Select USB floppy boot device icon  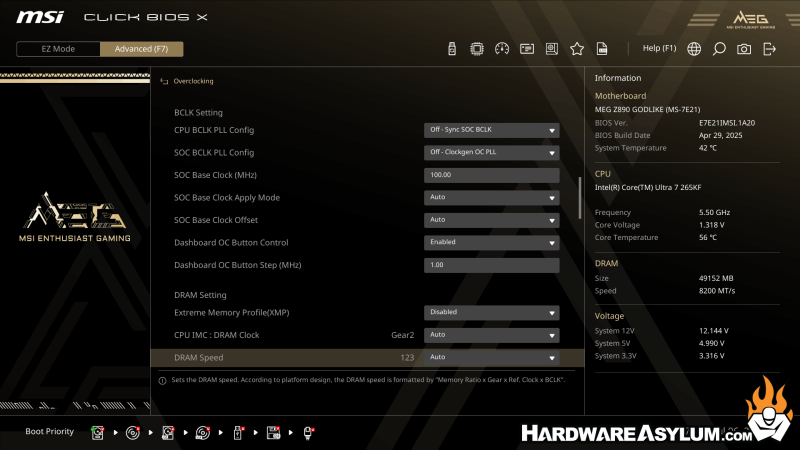(273, 433)
